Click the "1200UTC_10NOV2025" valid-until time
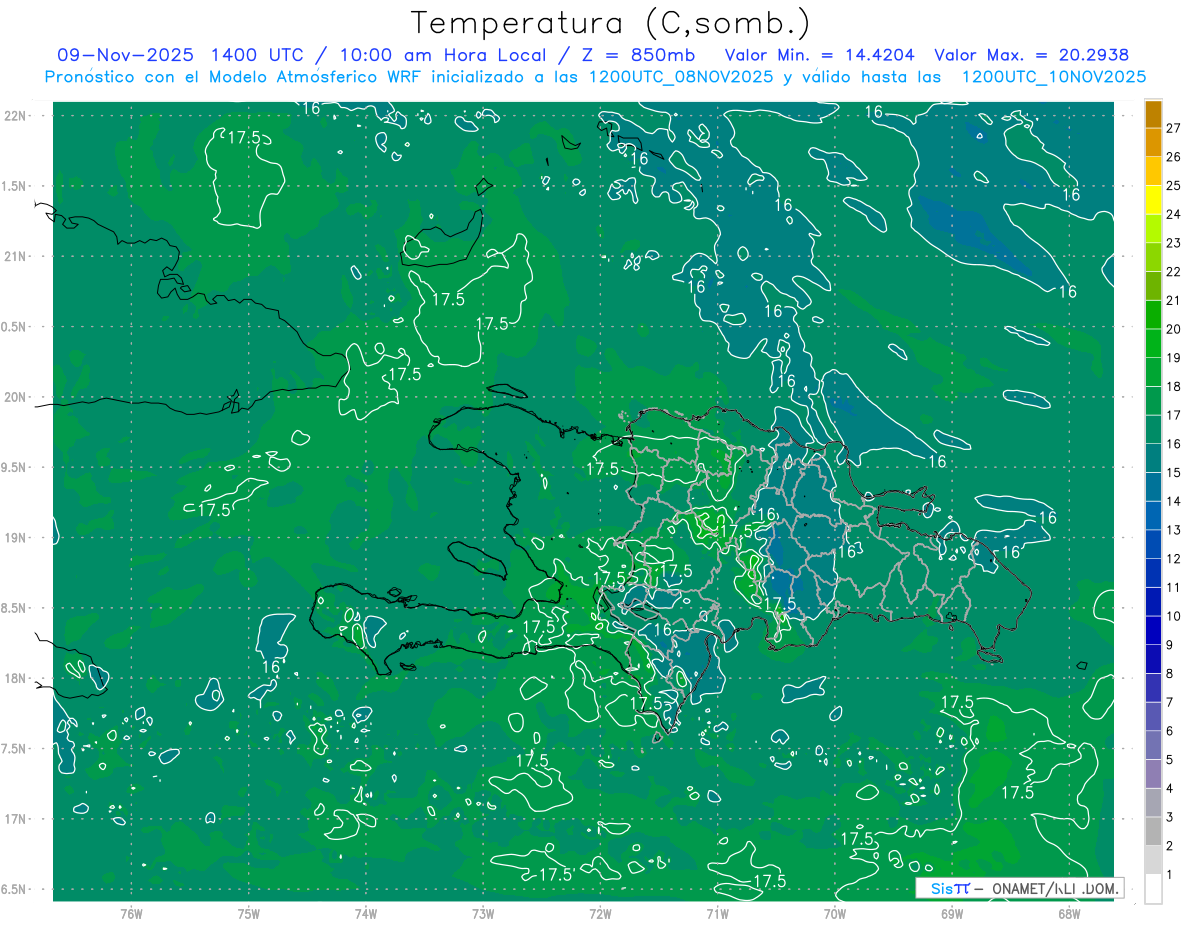The width and height of the screenshot is (1200, 927). pos(1054,77)
